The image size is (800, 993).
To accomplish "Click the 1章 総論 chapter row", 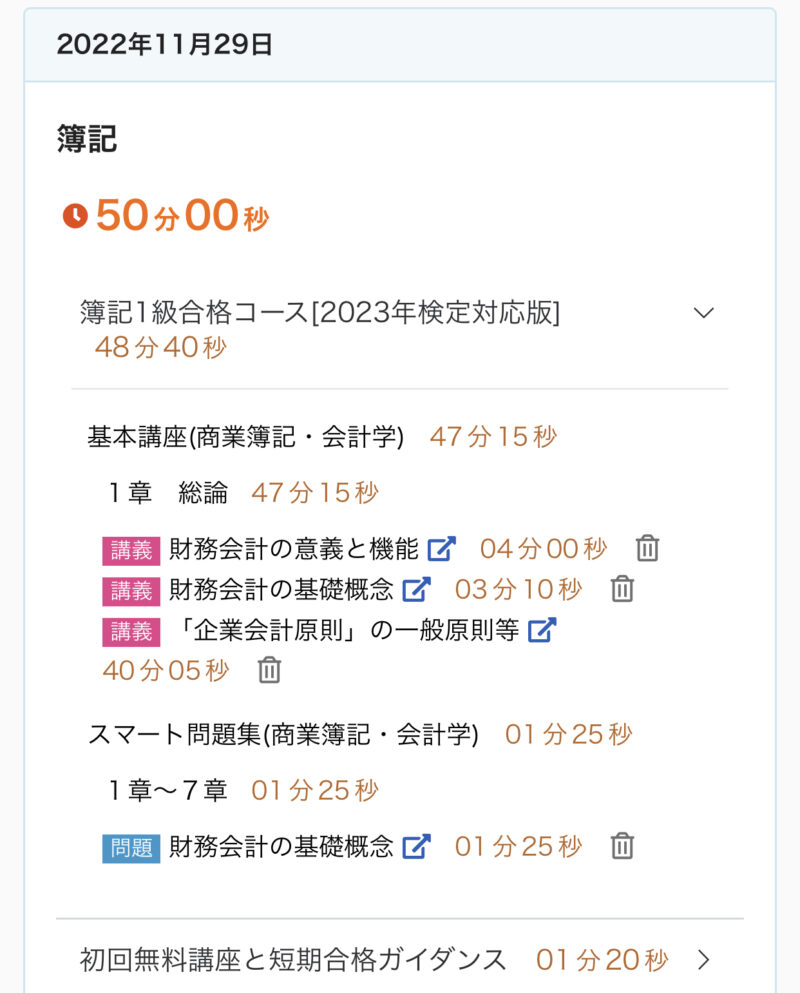I will pos(168,493).
